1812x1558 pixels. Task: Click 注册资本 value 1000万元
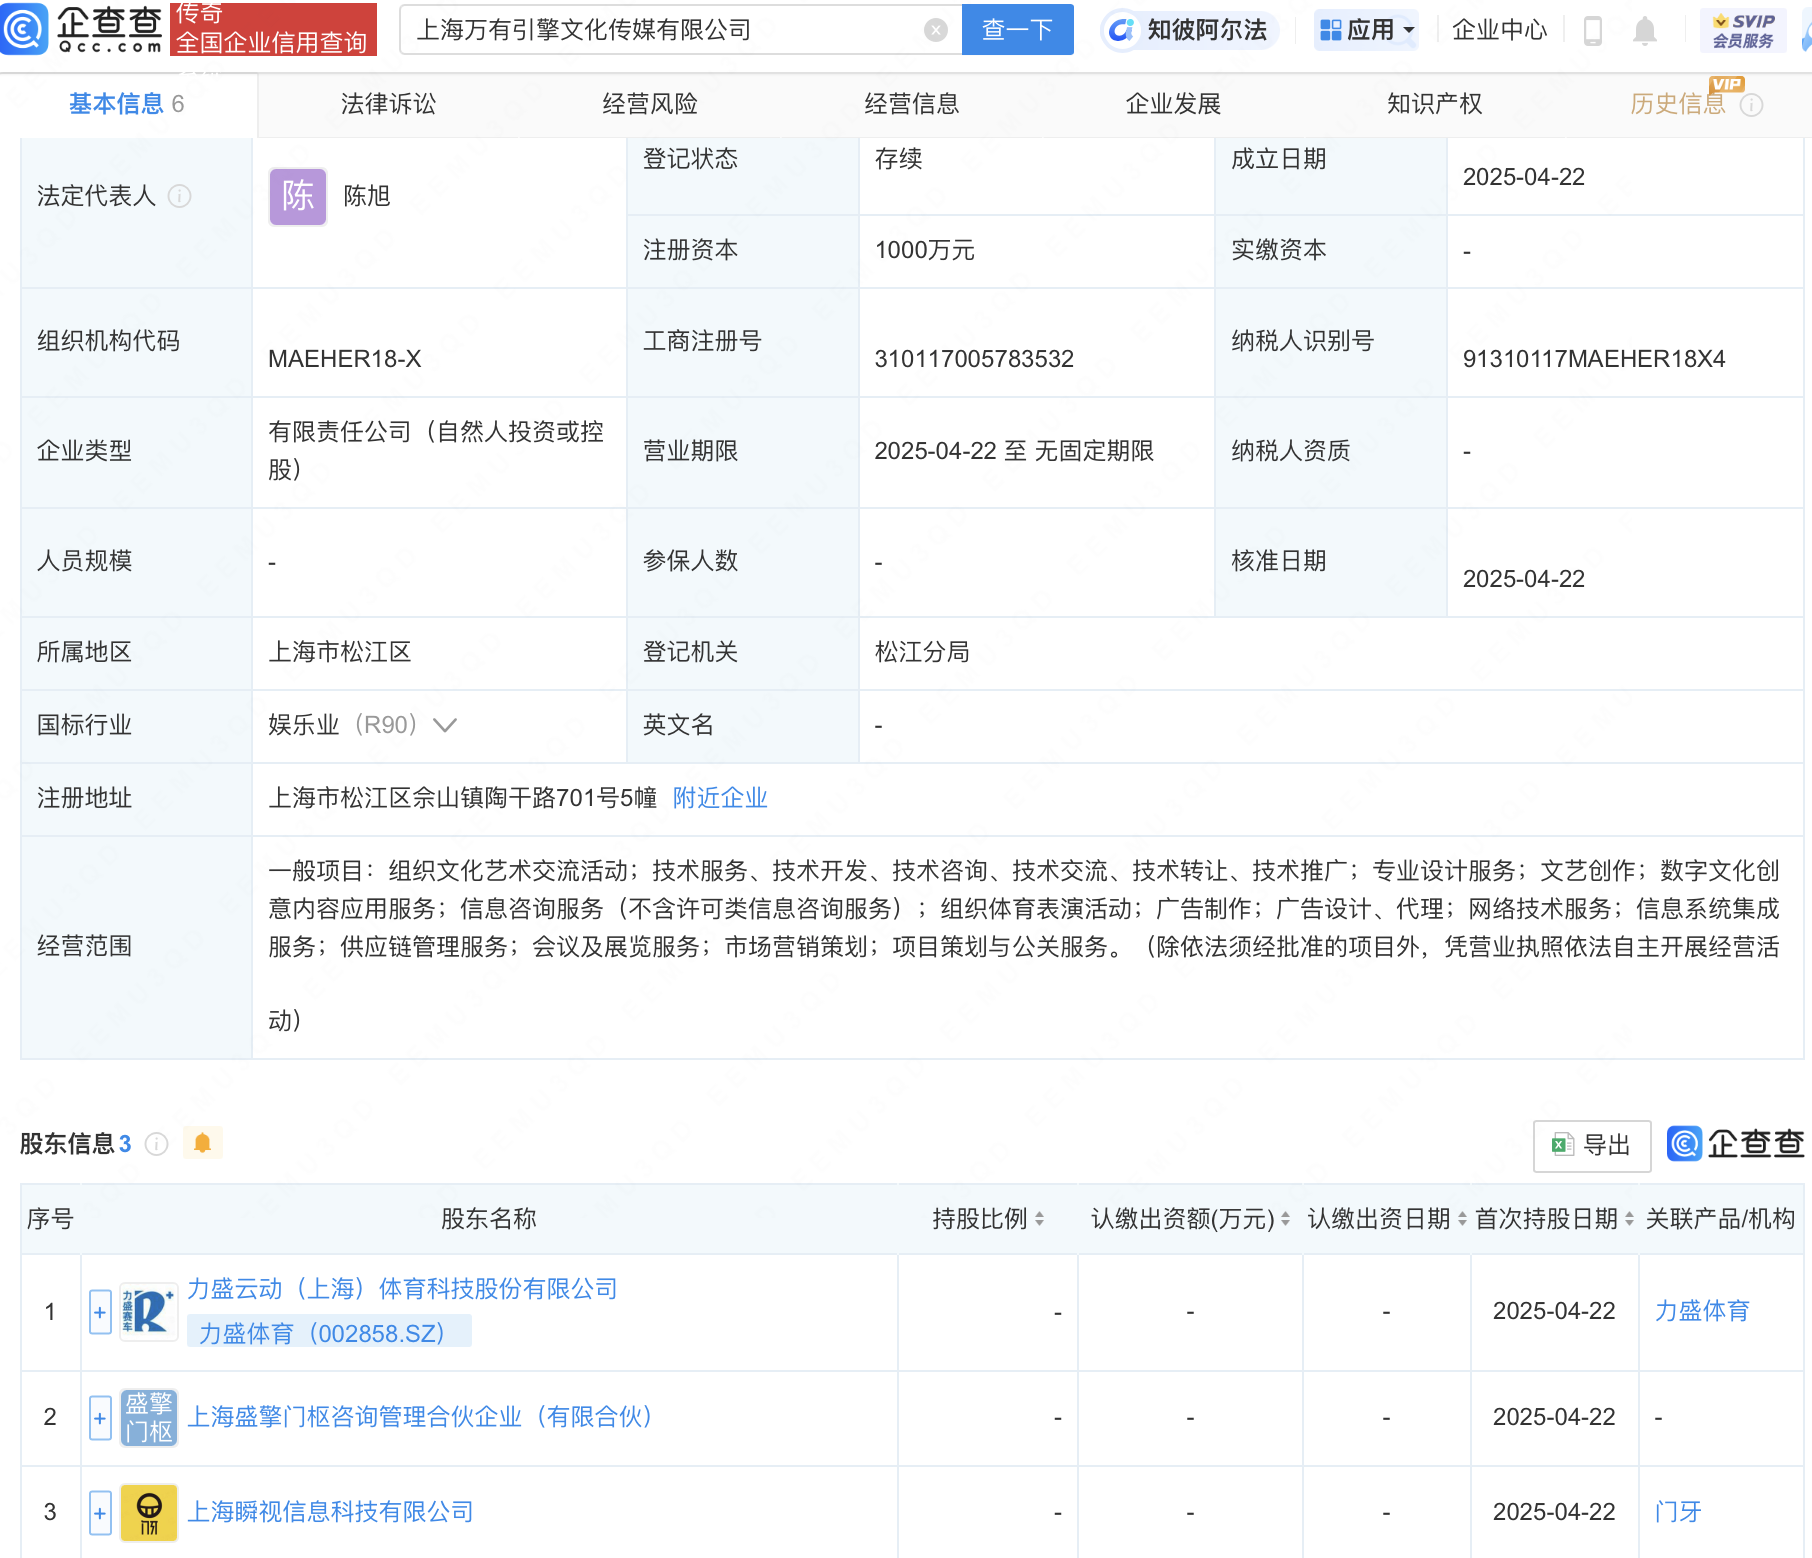point(924,250)
